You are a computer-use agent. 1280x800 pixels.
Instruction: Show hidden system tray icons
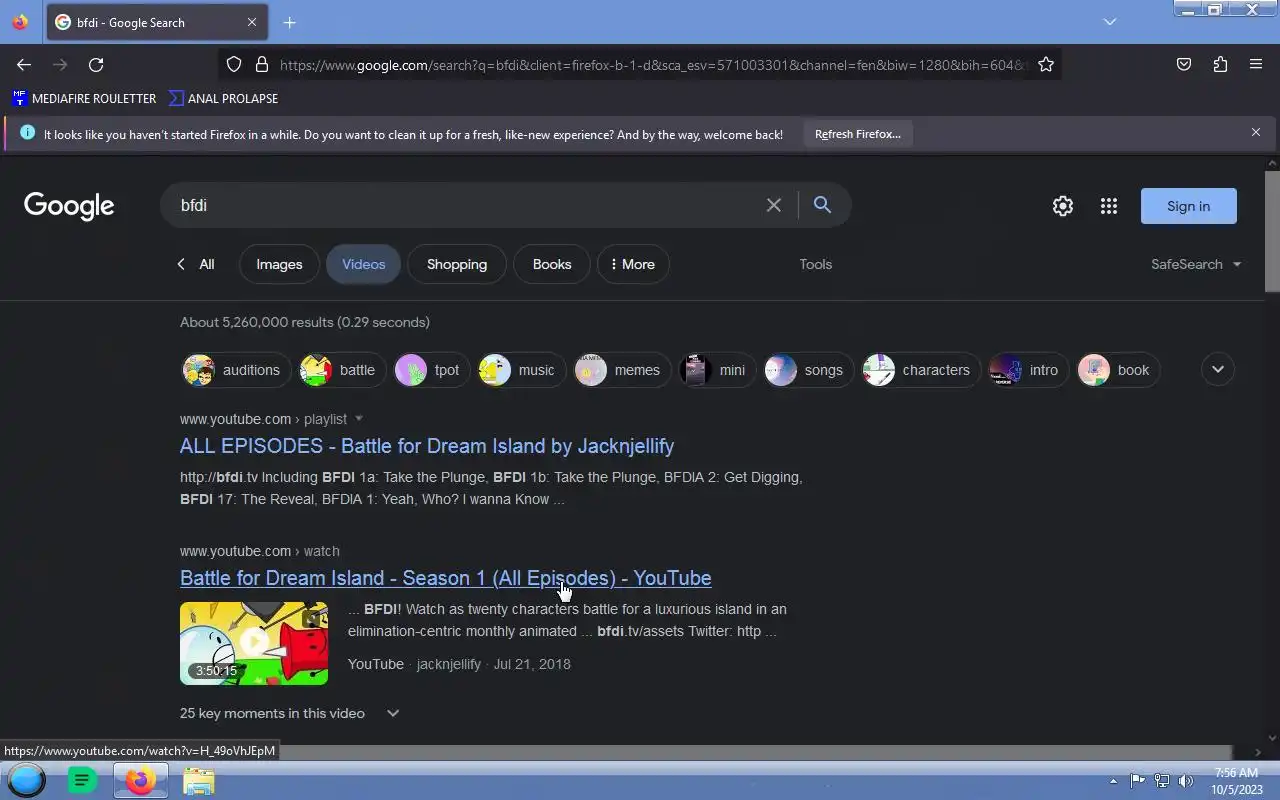(x=1113, y=781)
